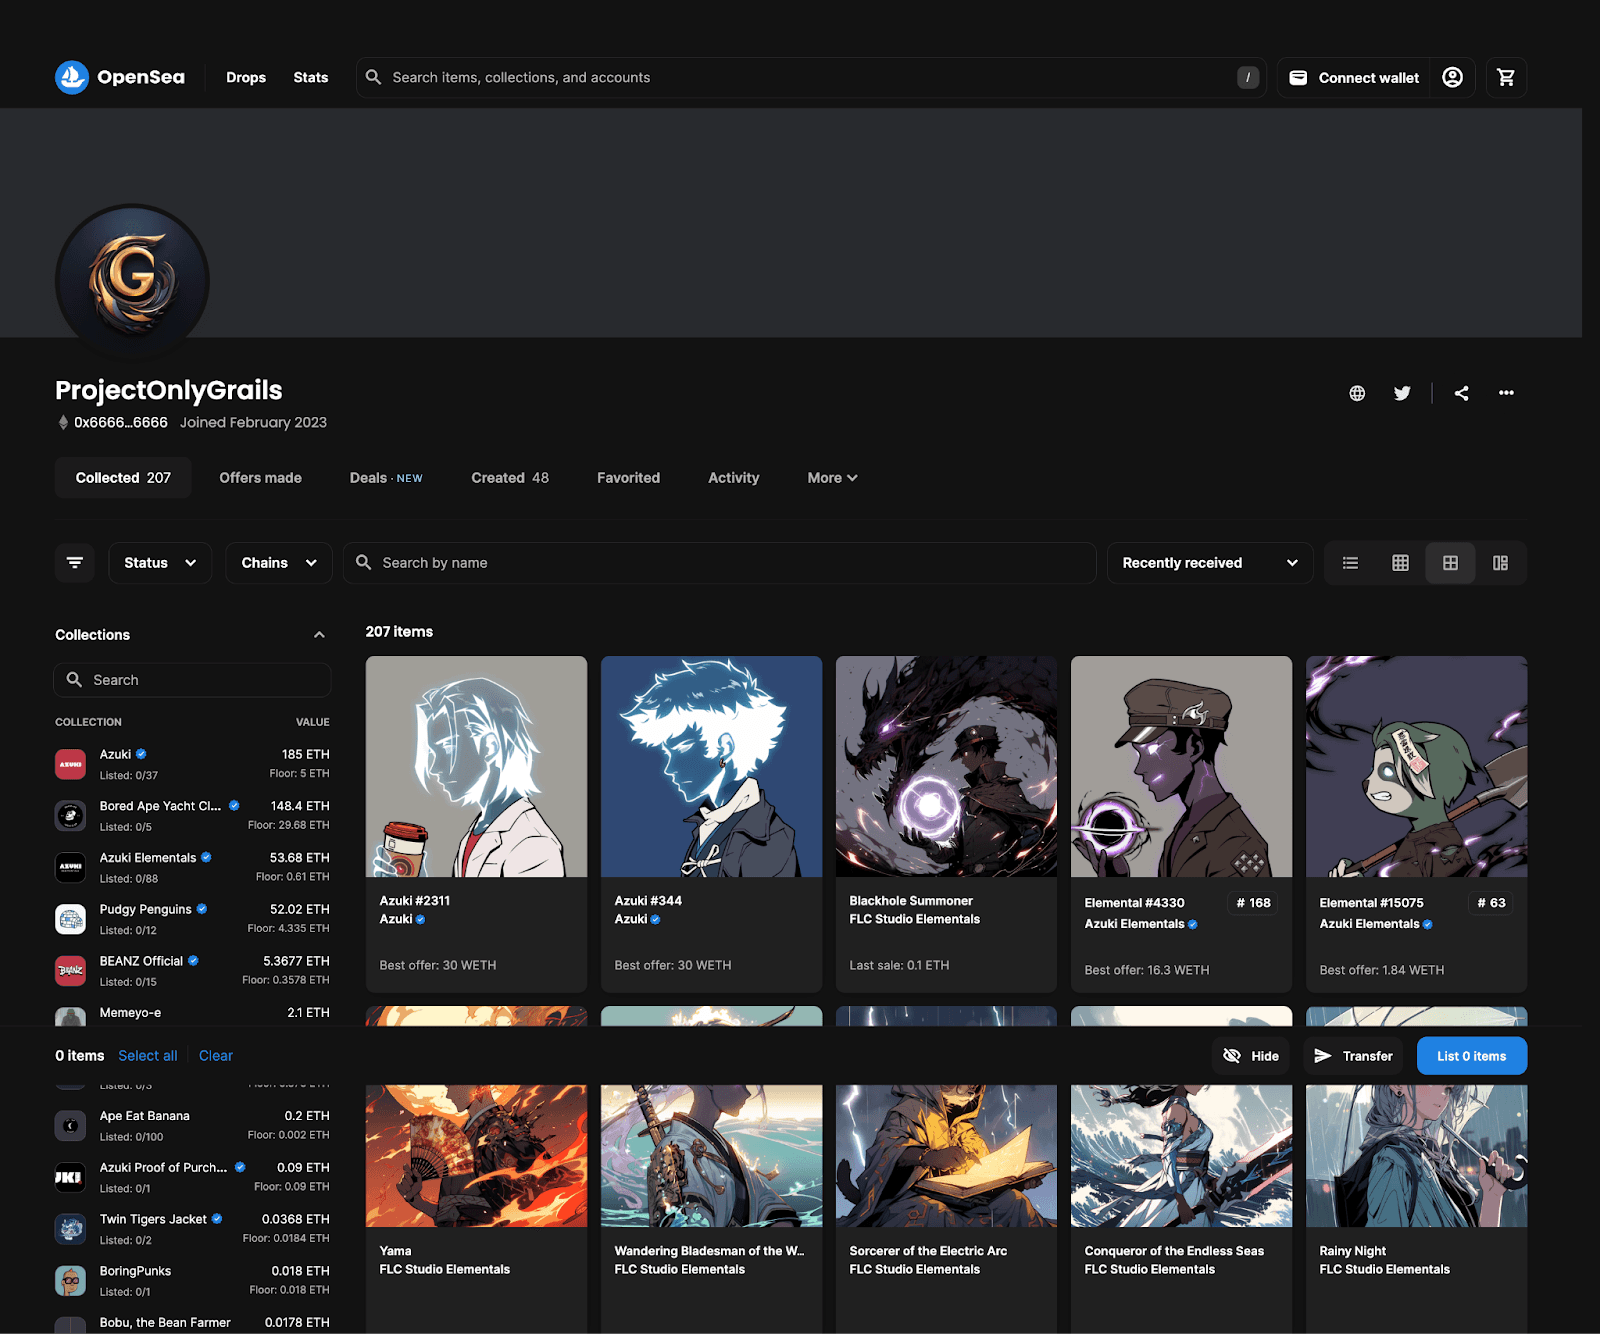Click the # 63 rarity badge

[1491, 903]
